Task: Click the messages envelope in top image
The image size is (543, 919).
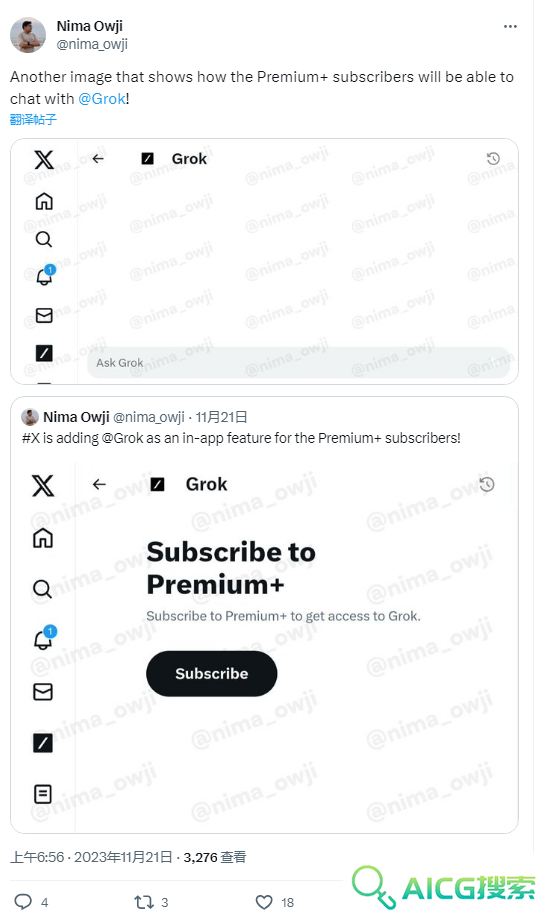Action: [x=44, y=315]
